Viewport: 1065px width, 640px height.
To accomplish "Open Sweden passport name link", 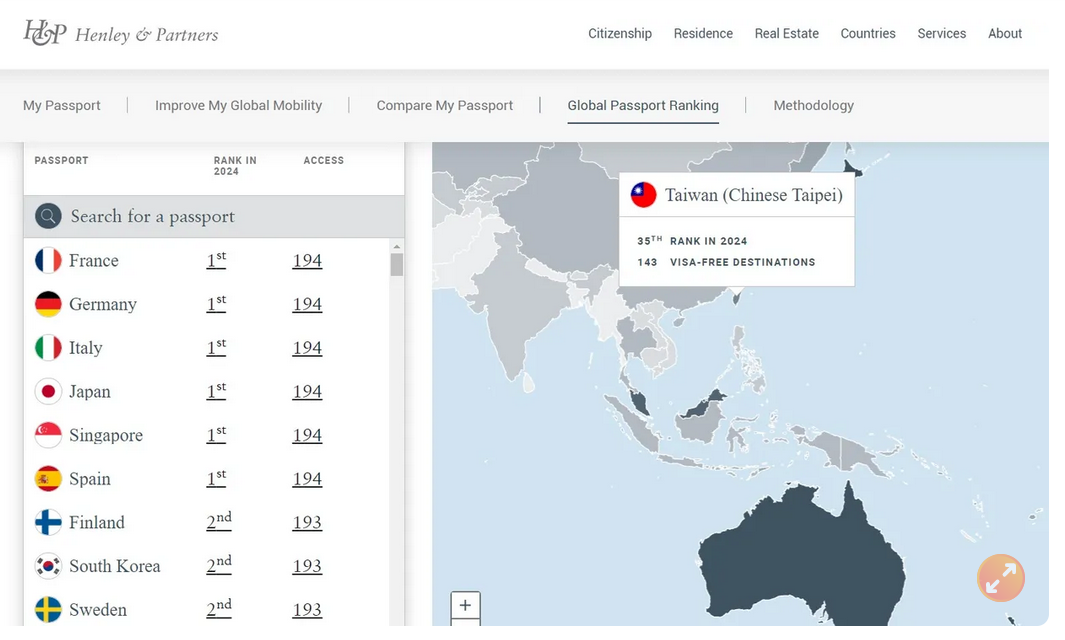I will pyautogui.click(x=98, y=609).
